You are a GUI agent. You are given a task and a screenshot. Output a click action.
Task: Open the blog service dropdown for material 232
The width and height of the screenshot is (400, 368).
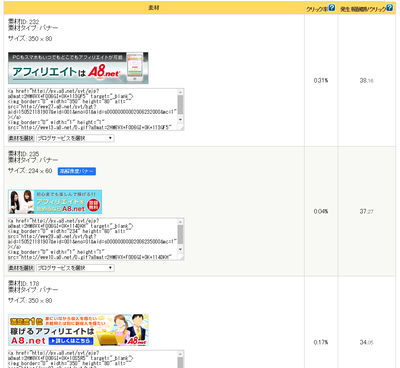coord(75,138)
